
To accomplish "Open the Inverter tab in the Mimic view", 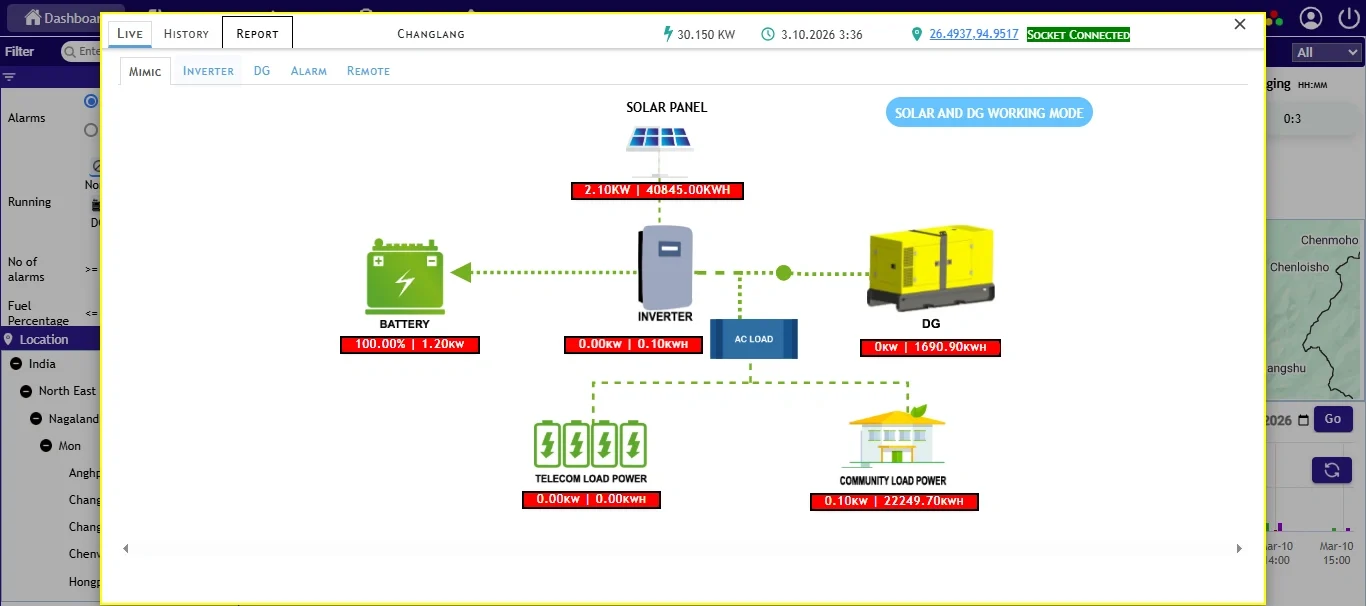I will pyautogui.click(x=207, y=70).
